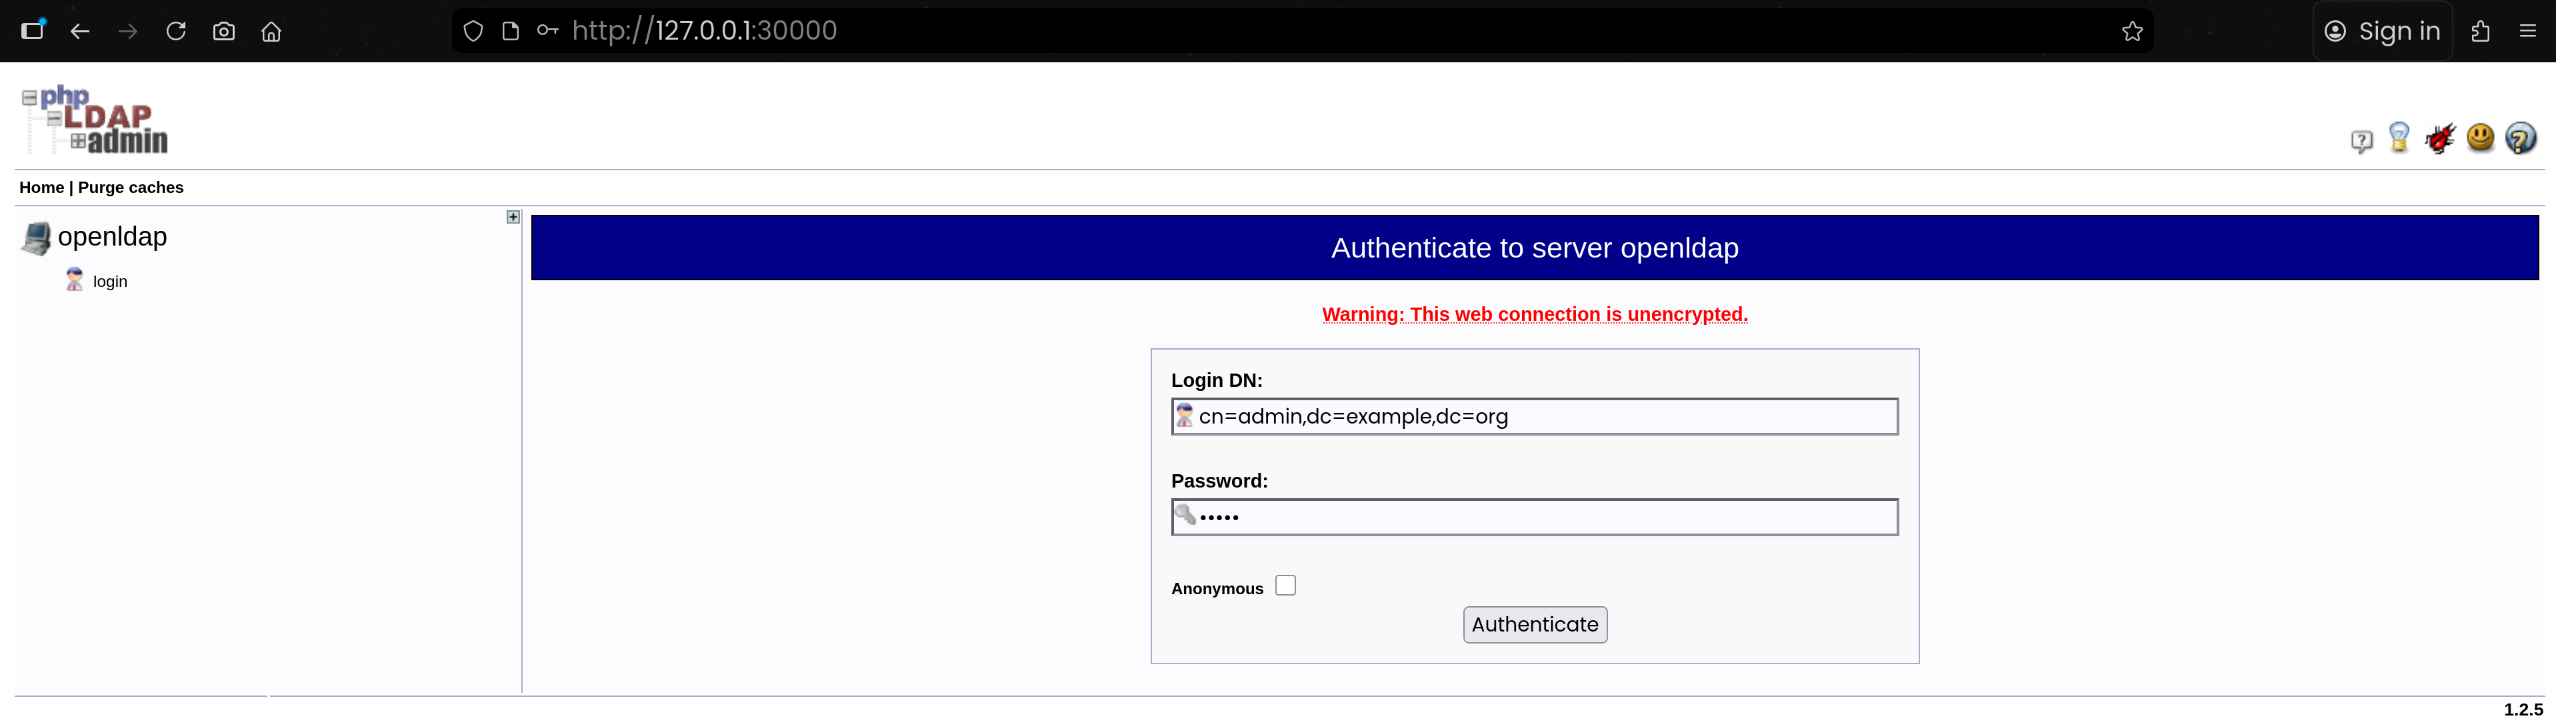Viewport: 2556px width, 724px height.
Task: Focus the Login DN input field
Action: [x=1535, y=417]
